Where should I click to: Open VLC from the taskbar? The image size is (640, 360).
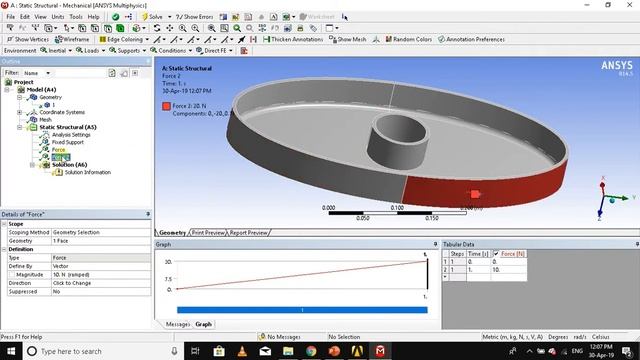point(242,351)
